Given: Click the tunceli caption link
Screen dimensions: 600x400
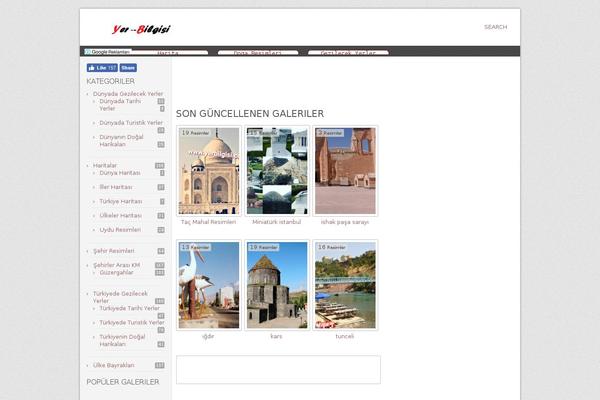Looking at the screenshot, I should click(x=345, y=336).
